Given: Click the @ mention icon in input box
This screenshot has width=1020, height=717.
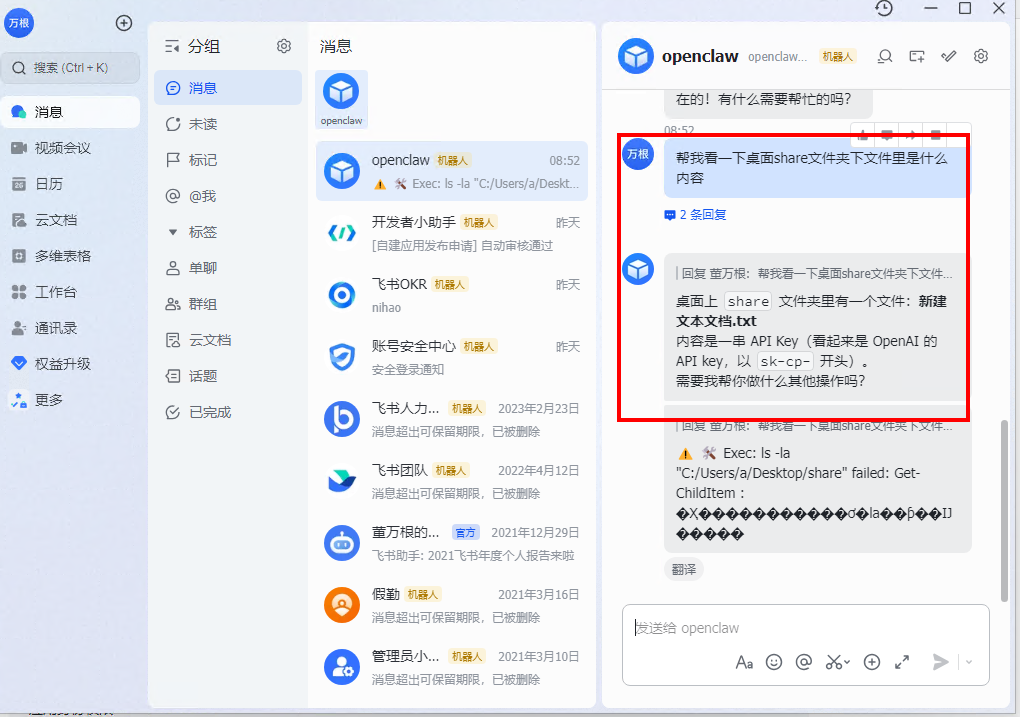Looking at the screenshot, I should (803, 662).
